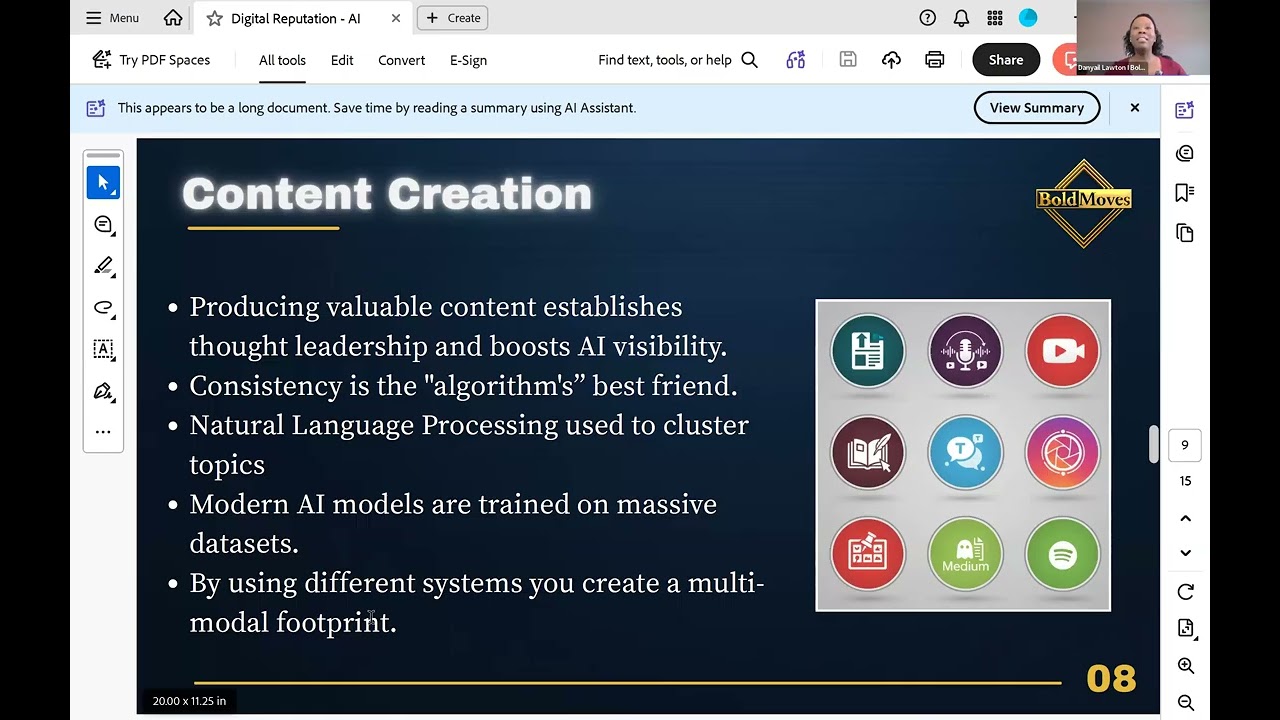Click the text "Consistency is the "algorithm's" best friend."
1280x720 pixels.
[463, 386]
